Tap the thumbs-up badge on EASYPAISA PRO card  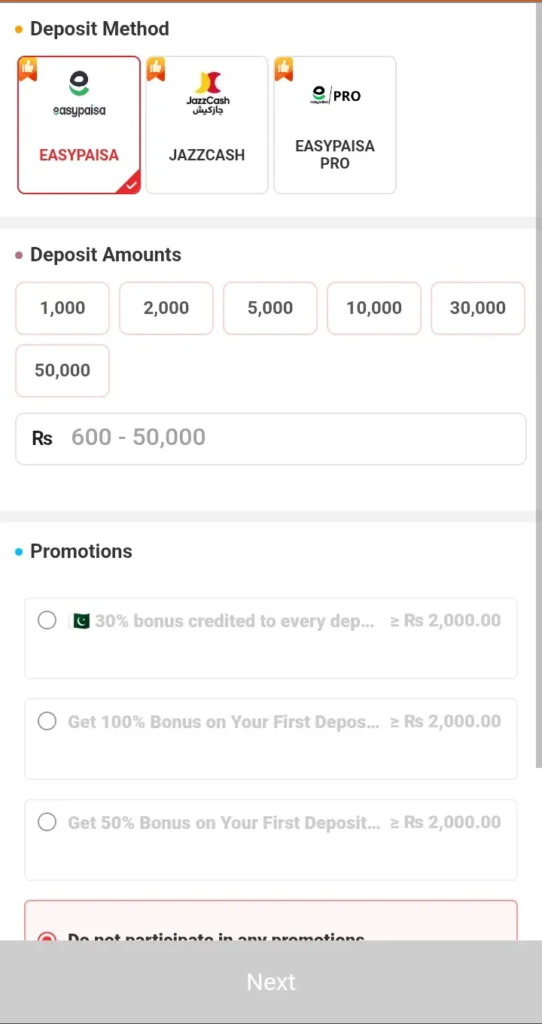pyautogui.click(x=284, y=69)
